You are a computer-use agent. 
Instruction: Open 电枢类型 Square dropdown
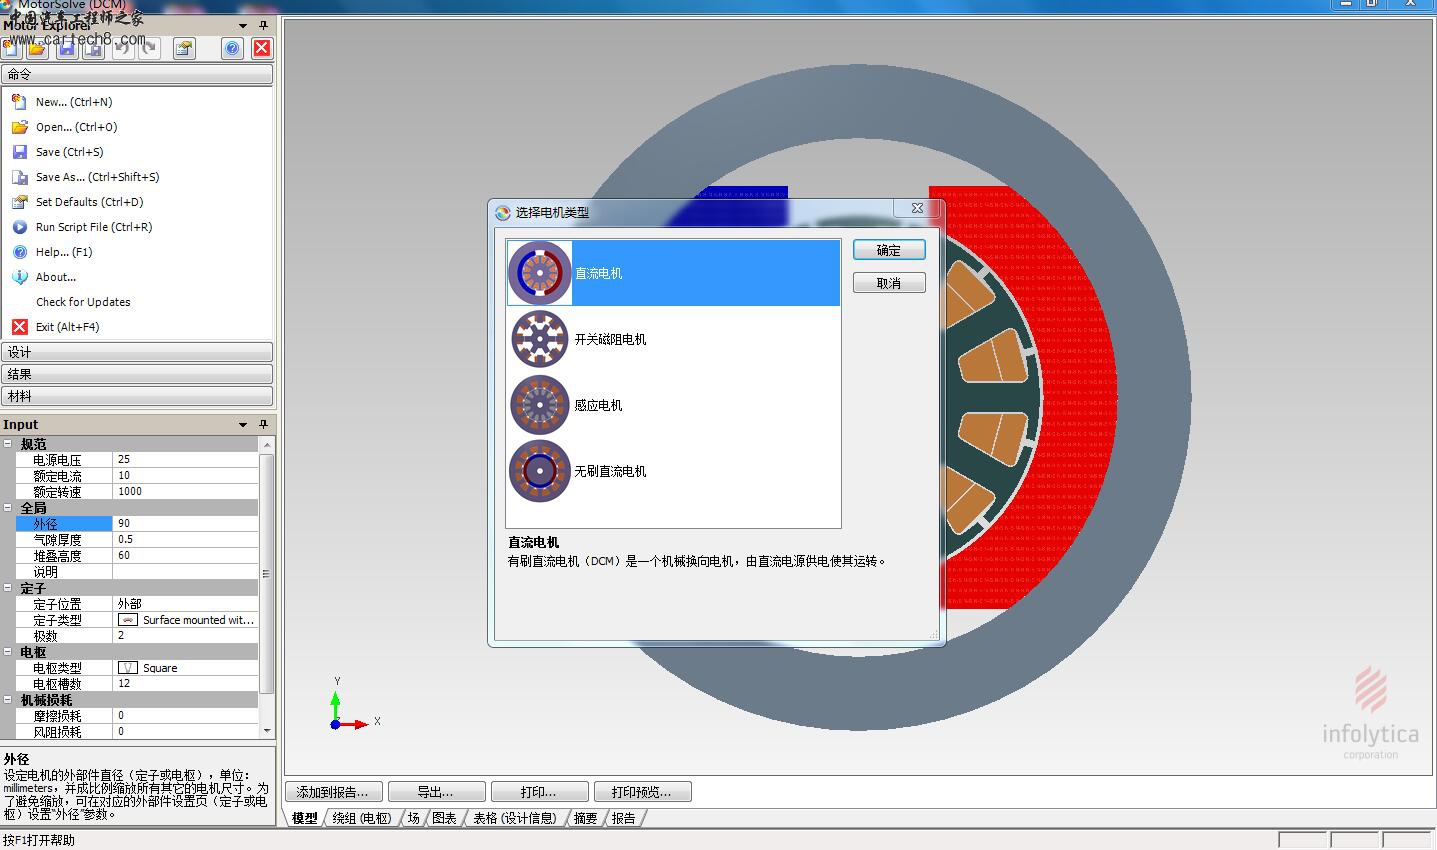(x=185, y=668)
